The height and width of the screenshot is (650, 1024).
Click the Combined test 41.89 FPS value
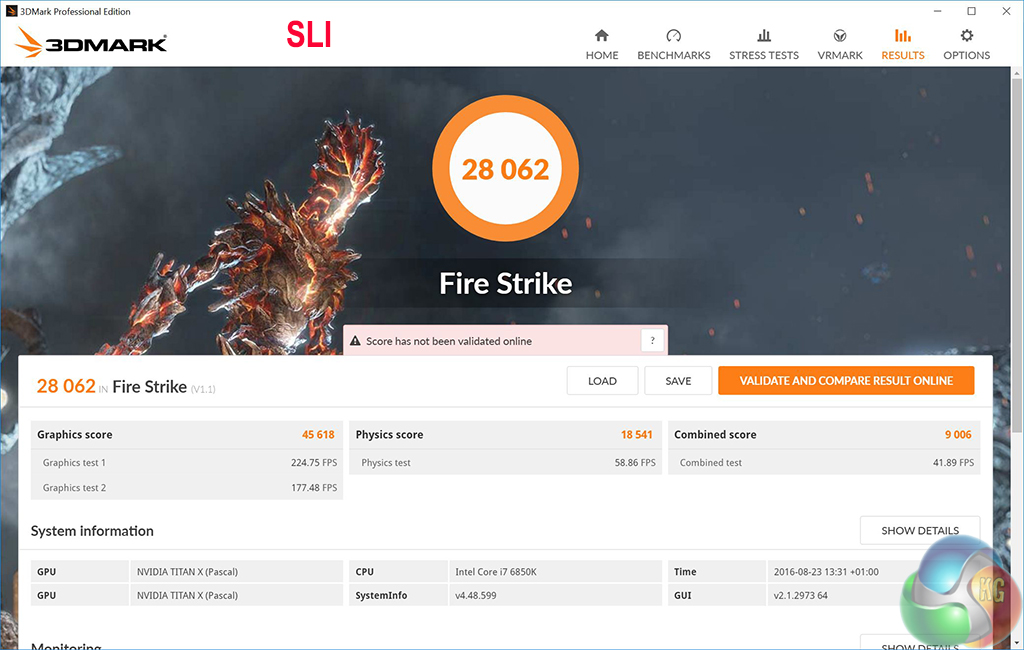click(x=953, y=463)
